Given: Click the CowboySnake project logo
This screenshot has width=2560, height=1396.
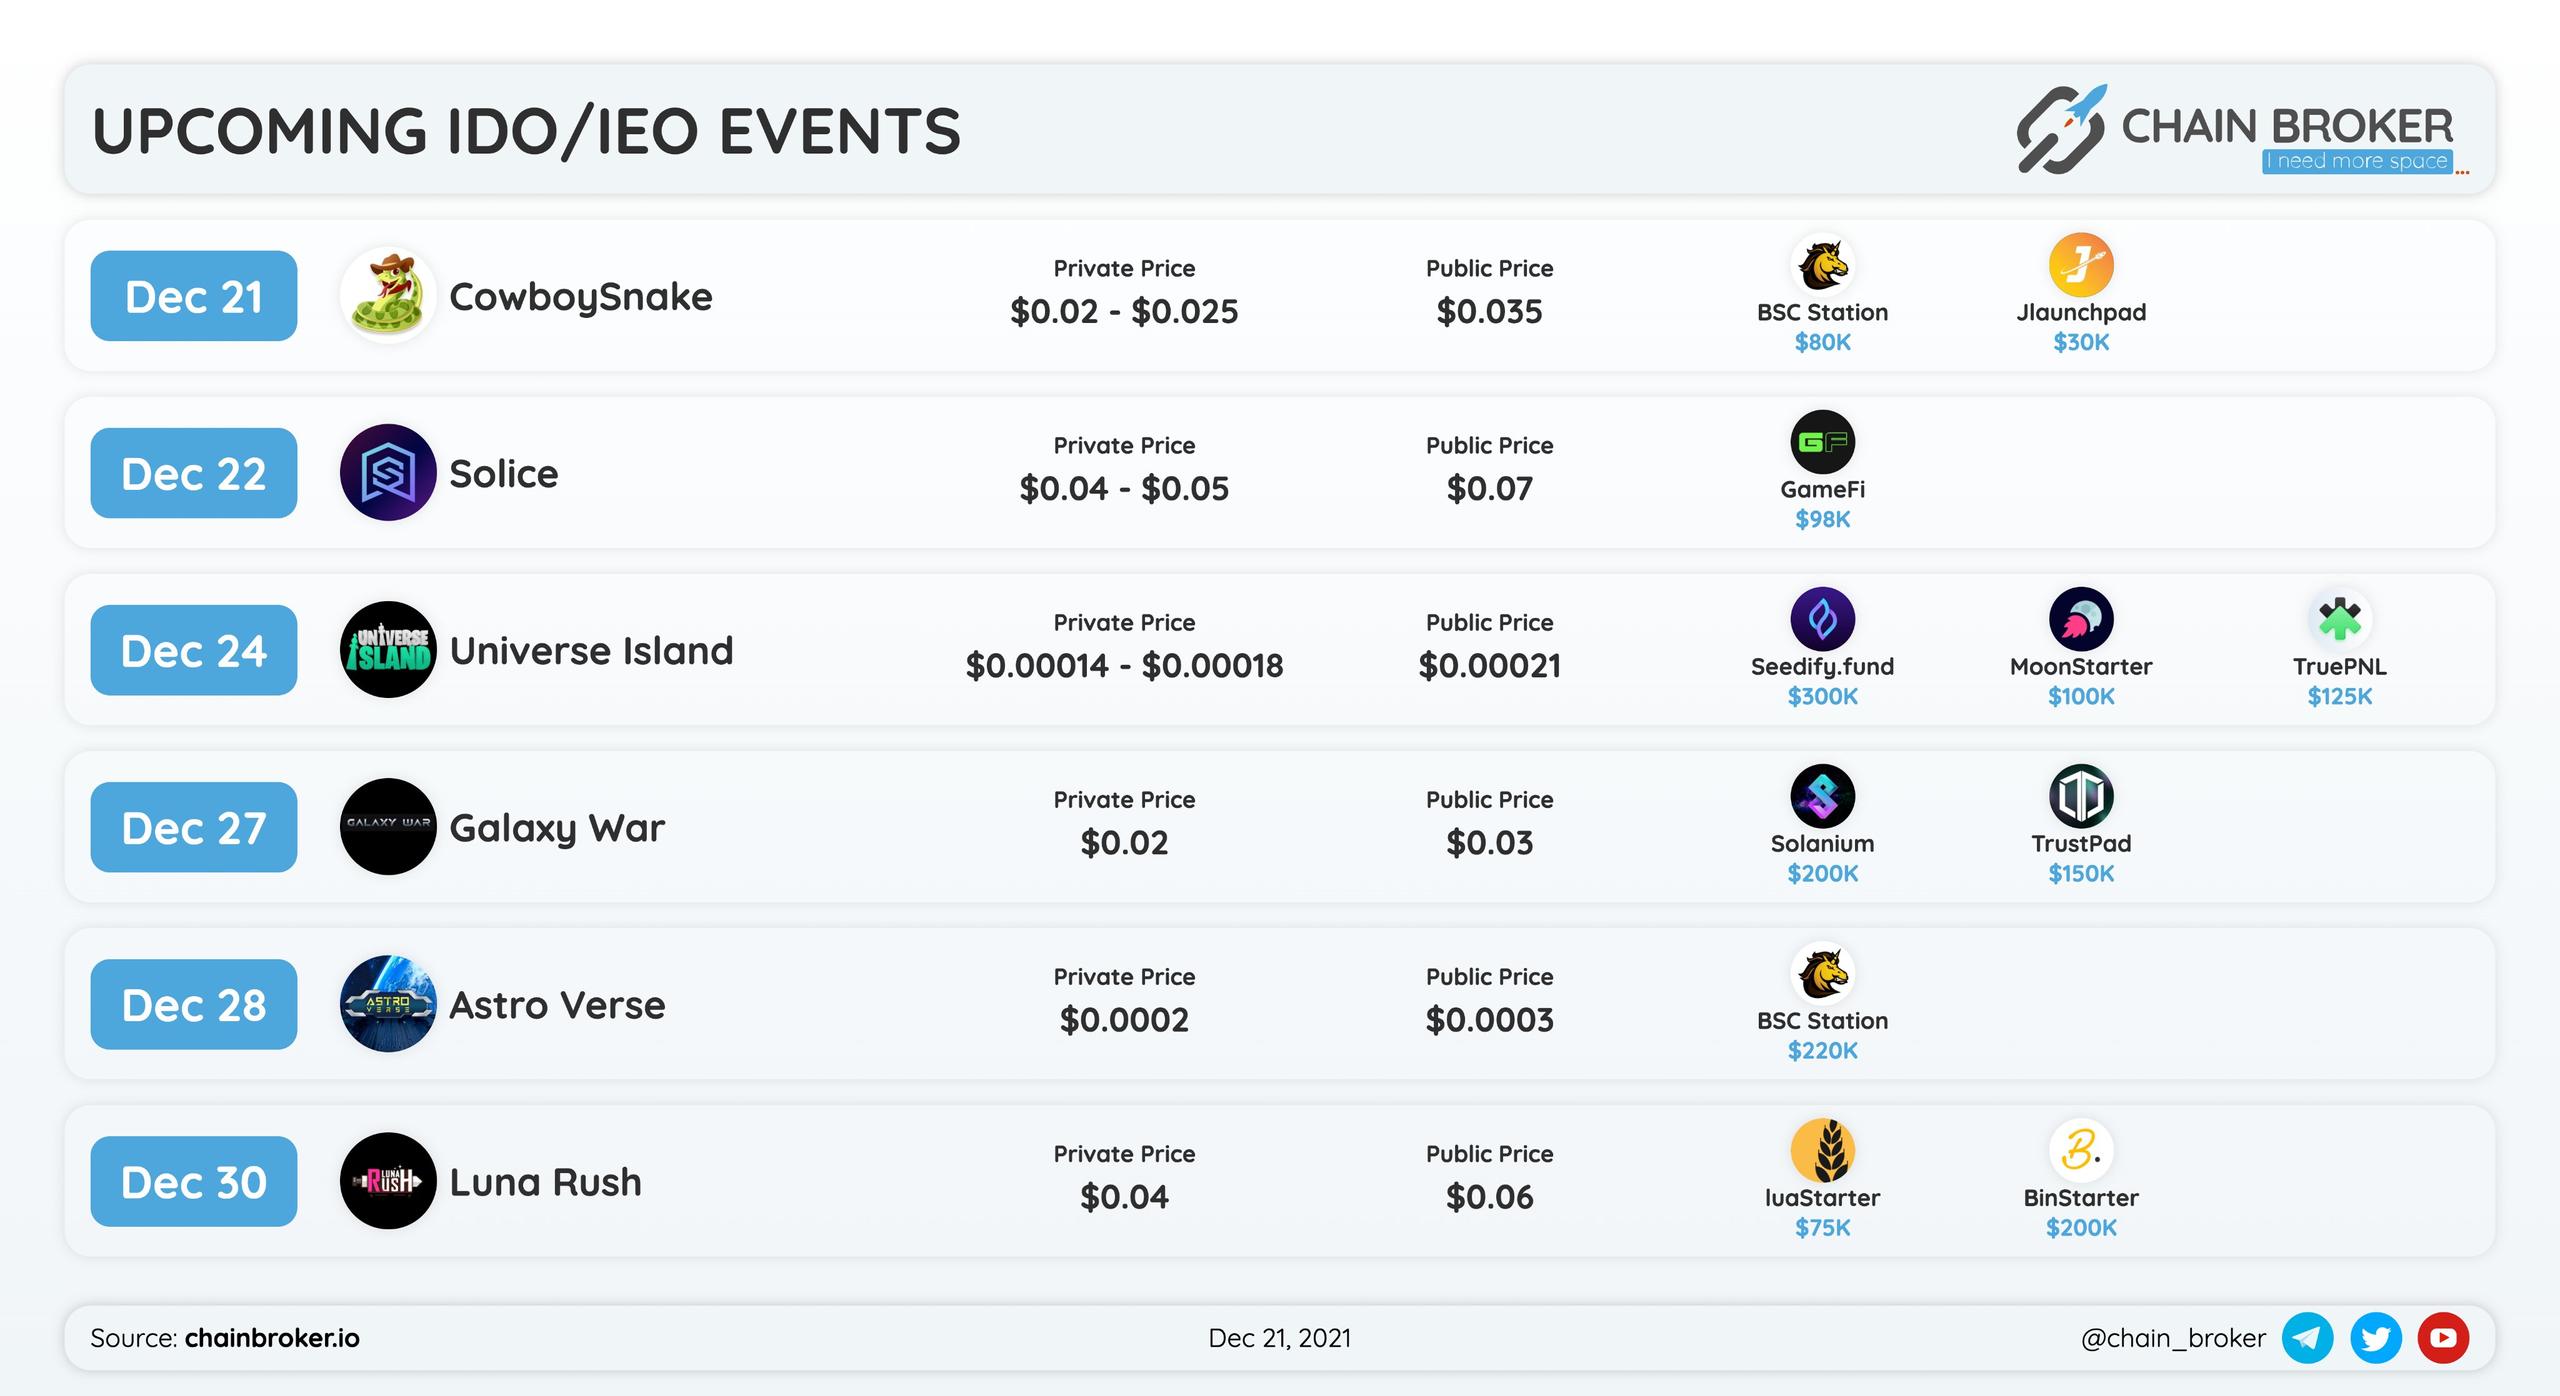Looking at the screenshot, I should (x=388, y=296).
